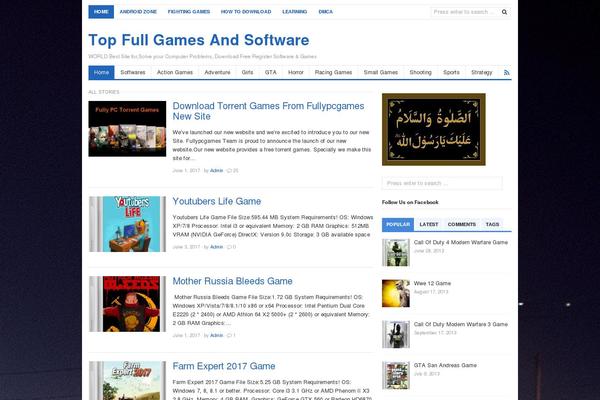The height and width of the screenshot is (400, 600).
Task: Open DMCA page link
Action: (326, 12)
